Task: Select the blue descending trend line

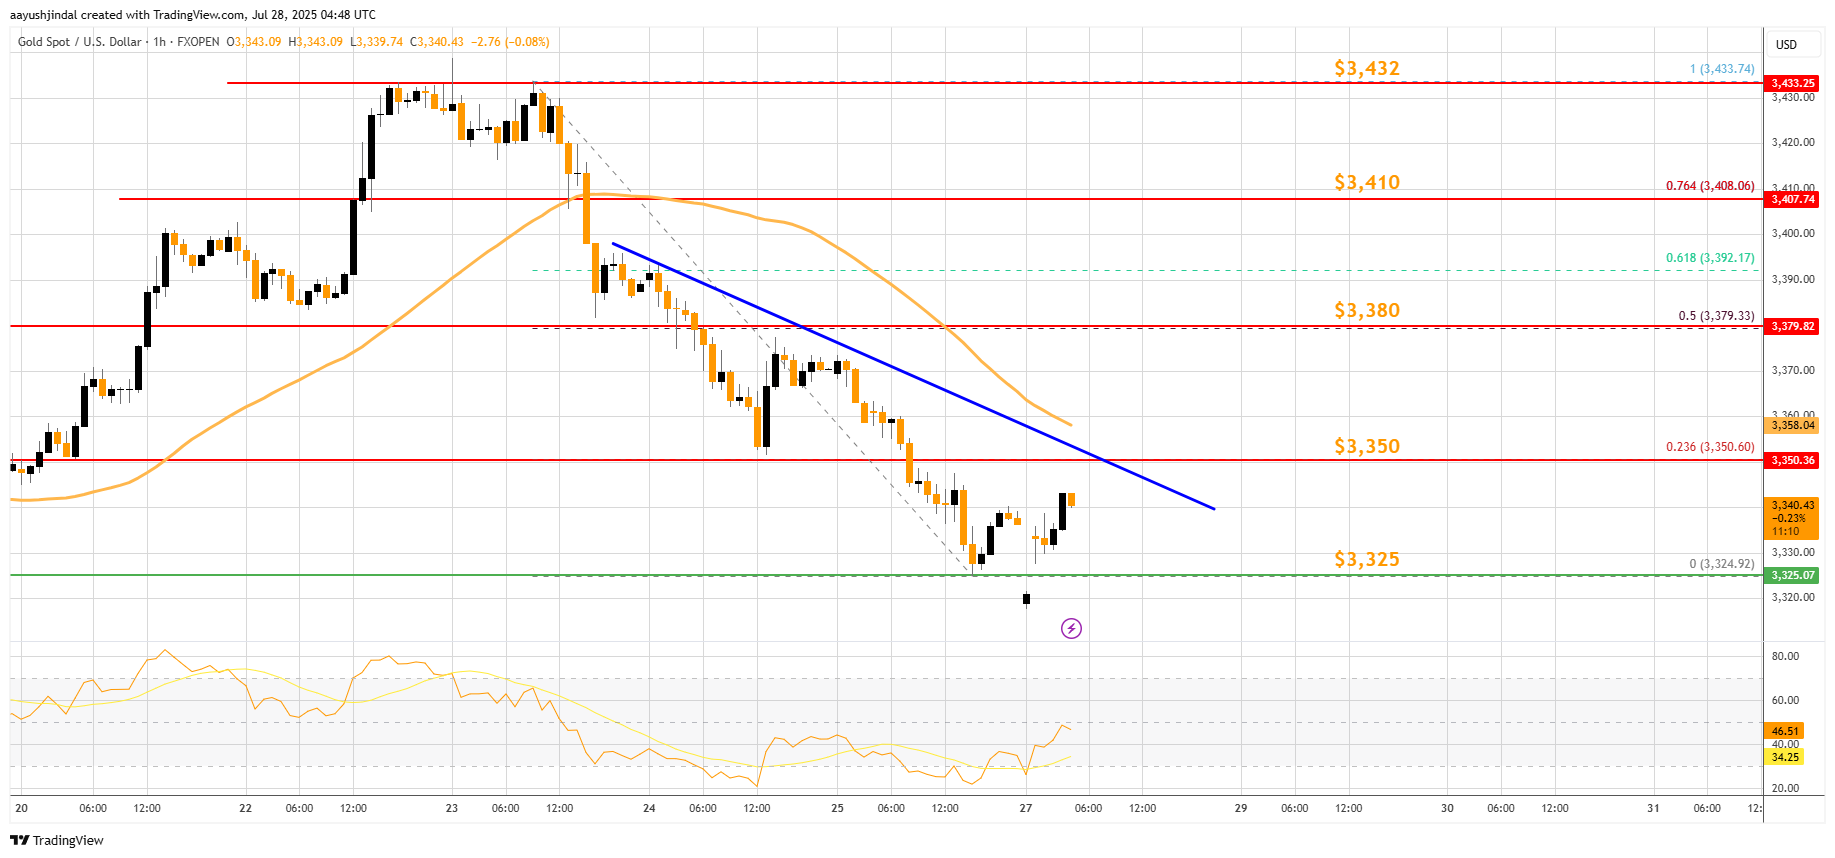Action: [x=913, y=376]
